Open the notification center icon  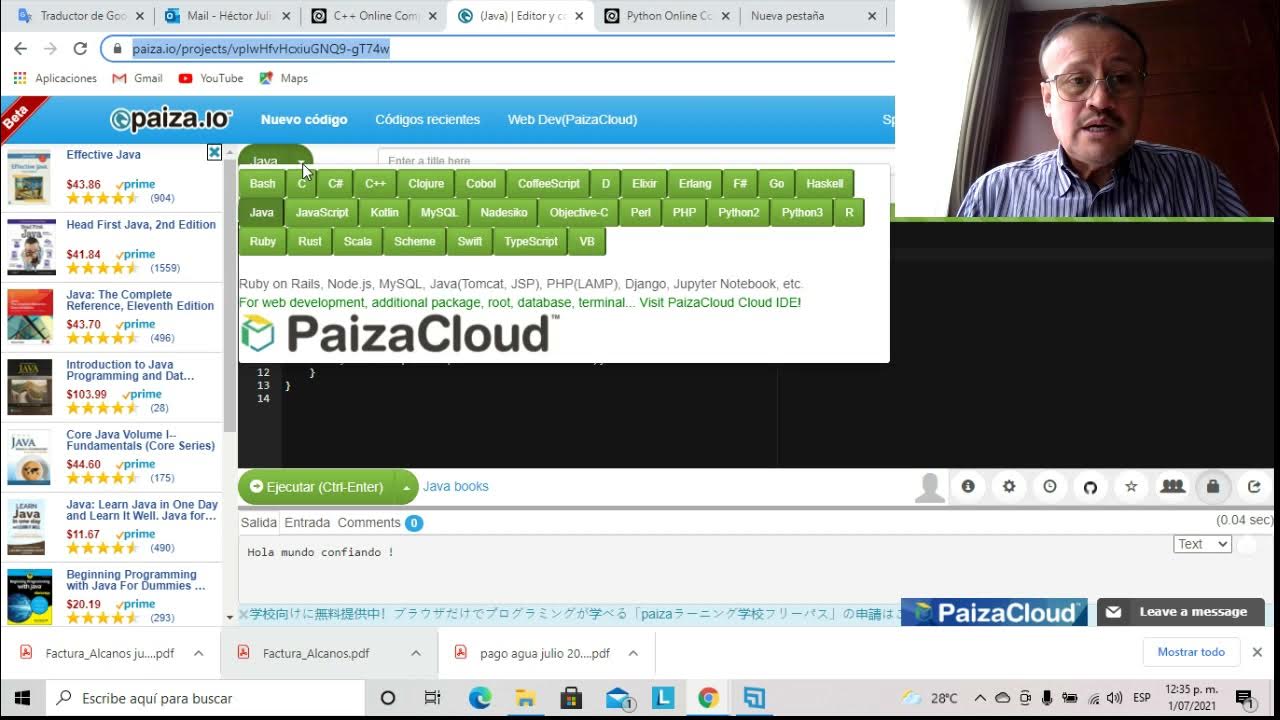click(x=1244, y=698)
